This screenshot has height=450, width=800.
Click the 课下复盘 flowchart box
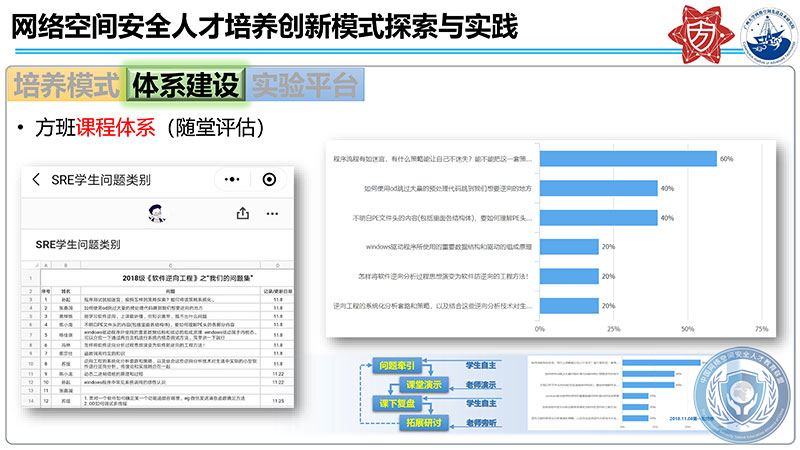[397, 403]
